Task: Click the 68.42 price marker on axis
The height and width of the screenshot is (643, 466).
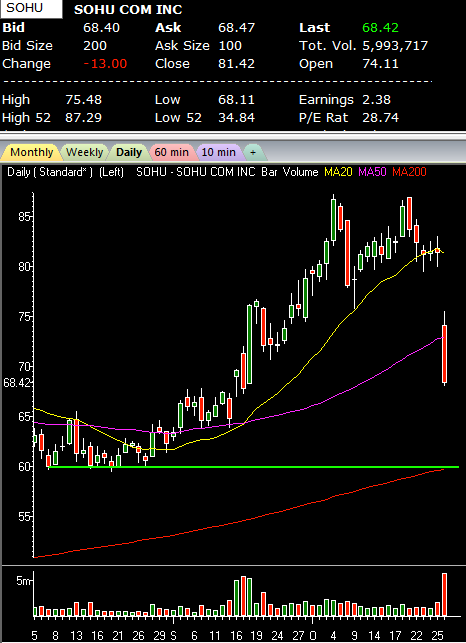Action: pos(17,383)
